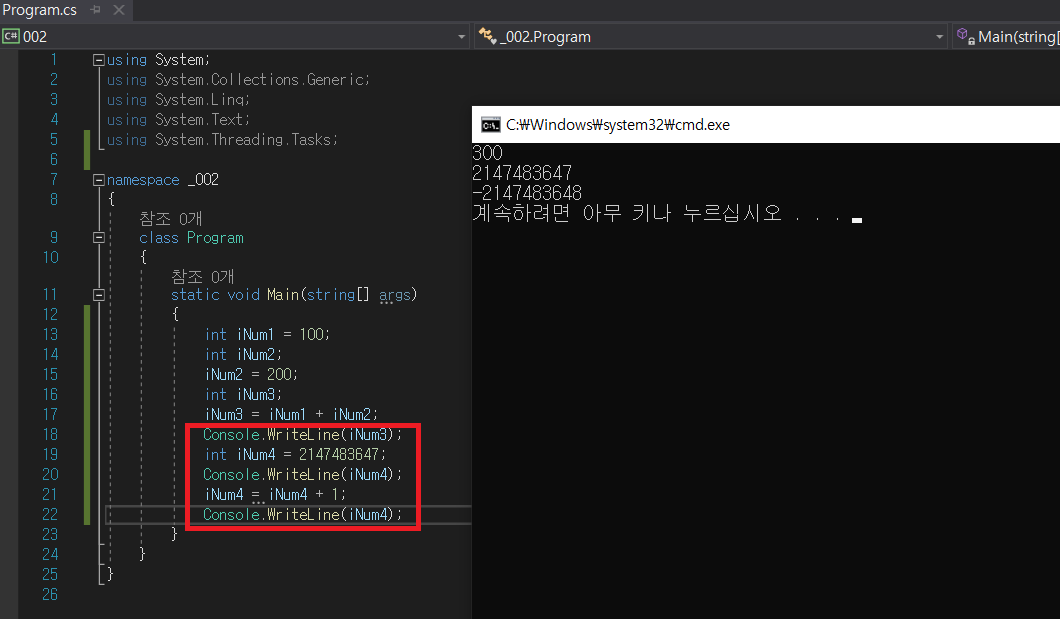Click 'Console.WriteLine(iNum4);' on line 20
This screenshot has height=619, width=1060.
point(302,474)
